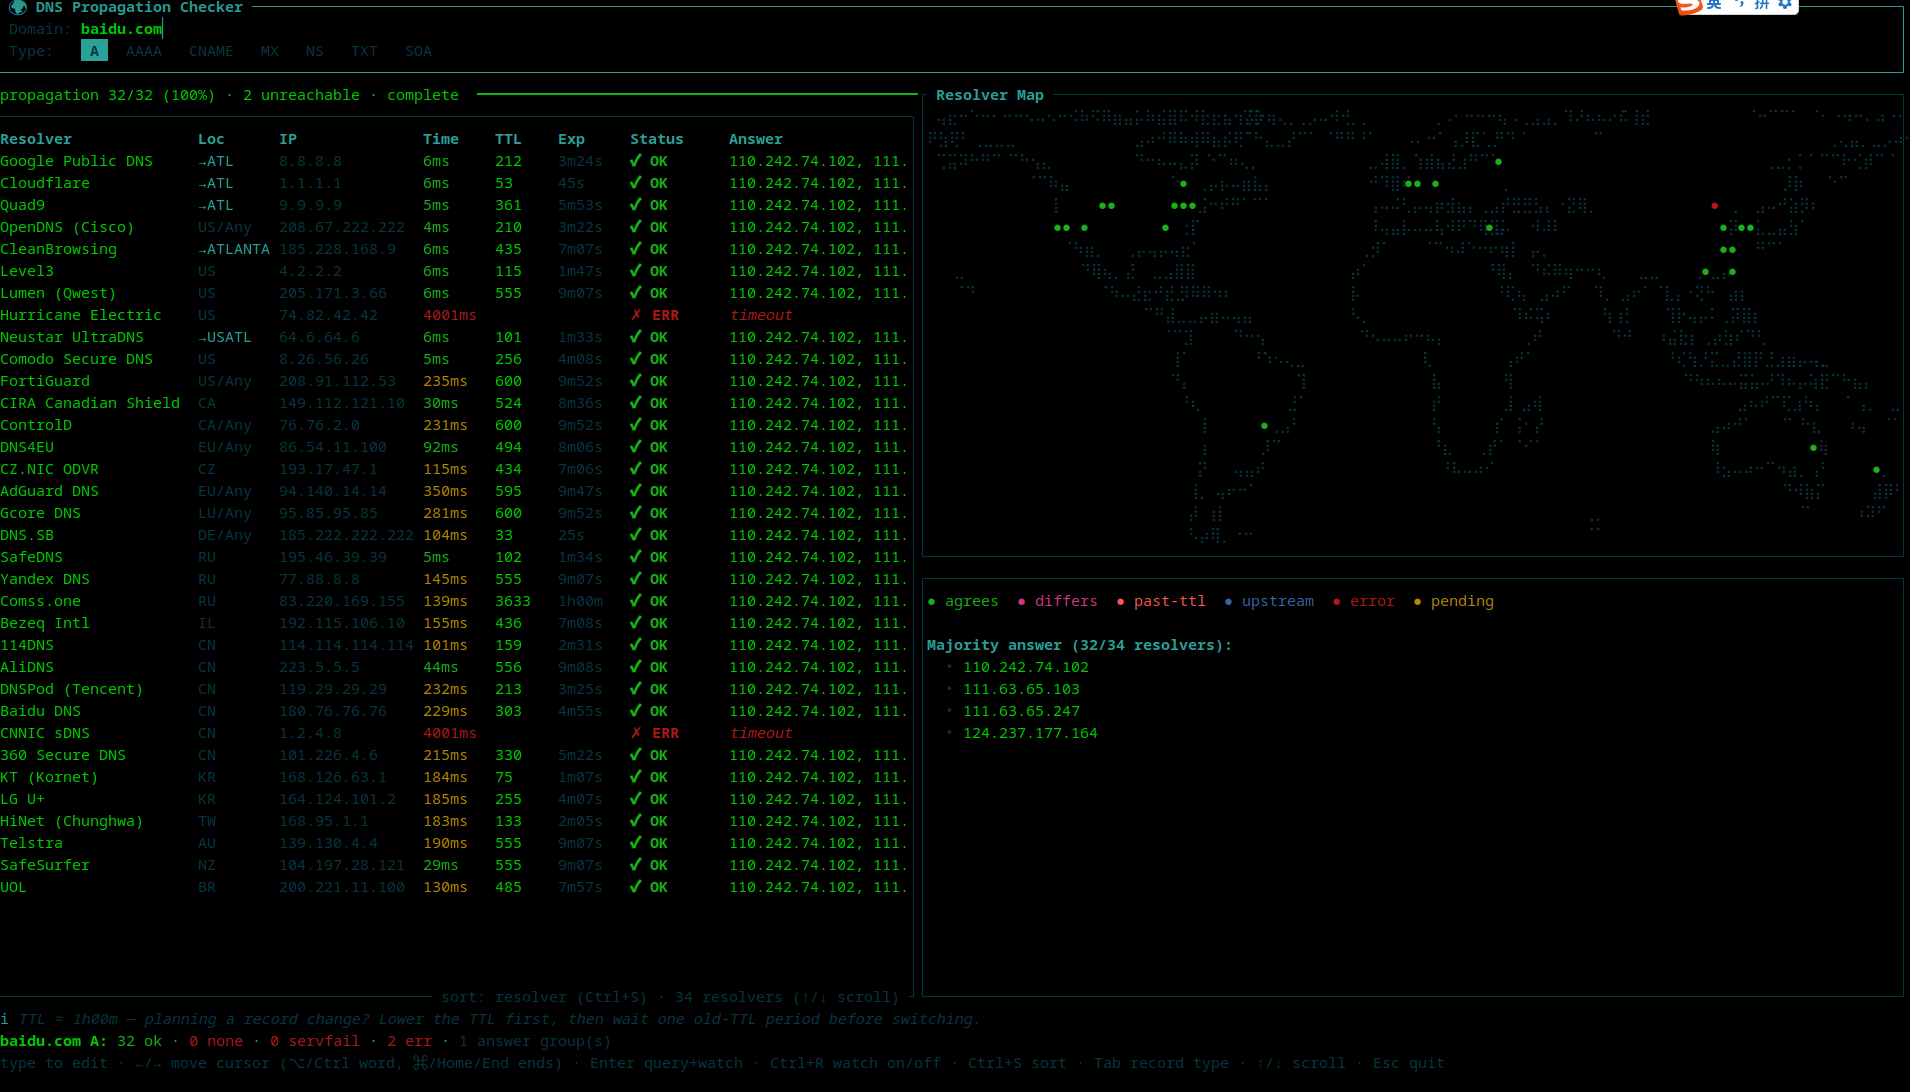This screenshot has width=1910, height=1092.
Task: Focus the Domain field containing baidu.com
Action: click(x=121, y=29)
